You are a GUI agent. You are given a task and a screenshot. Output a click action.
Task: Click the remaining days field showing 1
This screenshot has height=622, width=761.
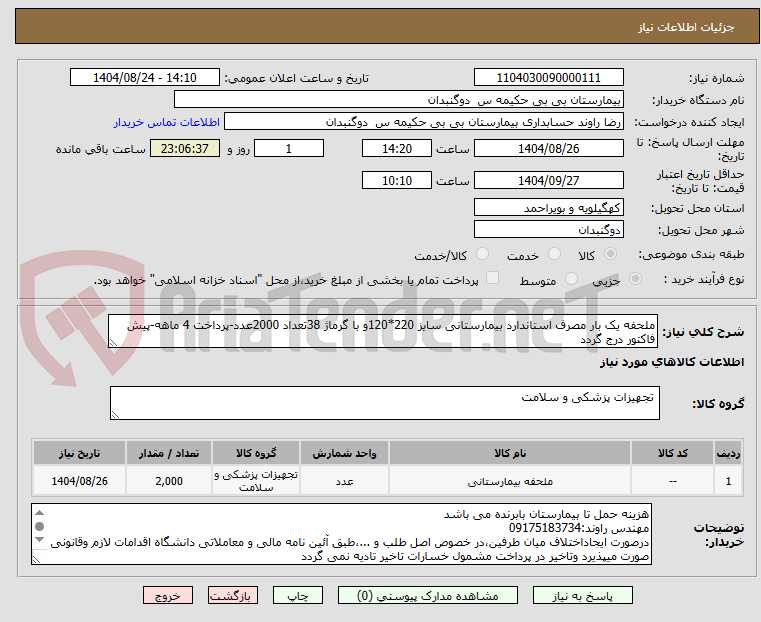289,148
